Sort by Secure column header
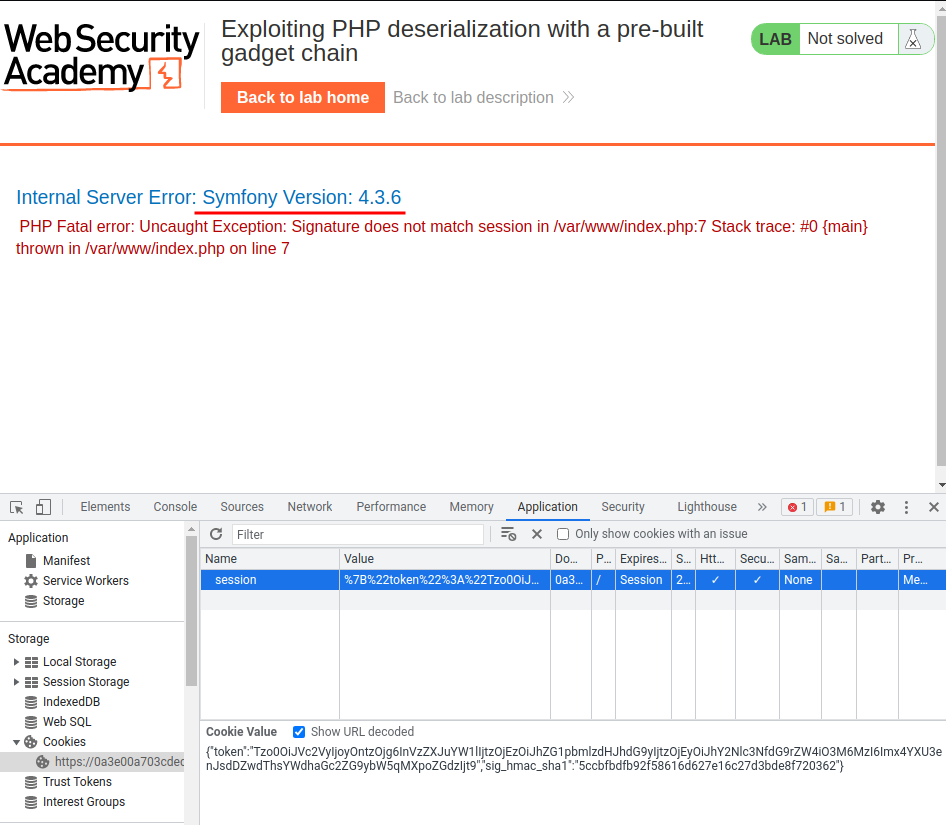Image resolution: width=946 pixels, height=825 pixels. [x=757, y=559]
